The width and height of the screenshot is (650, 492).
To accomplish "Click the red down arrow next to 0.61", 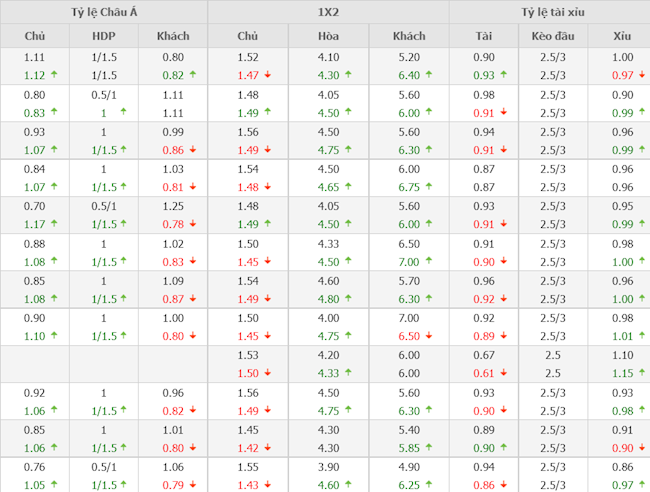I will (x=512, y=372).
